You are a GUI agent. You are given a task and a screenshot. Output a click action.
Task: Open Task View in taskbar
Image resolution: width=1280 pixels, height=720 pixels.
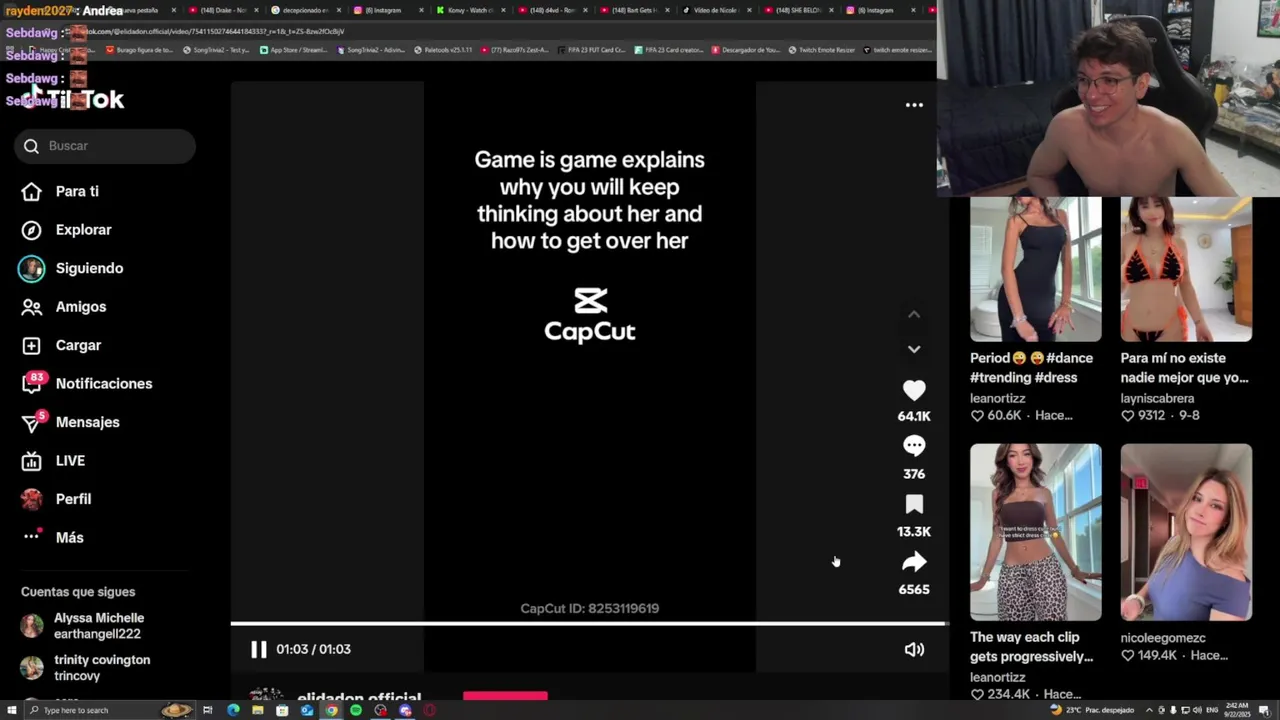[208, 710]
